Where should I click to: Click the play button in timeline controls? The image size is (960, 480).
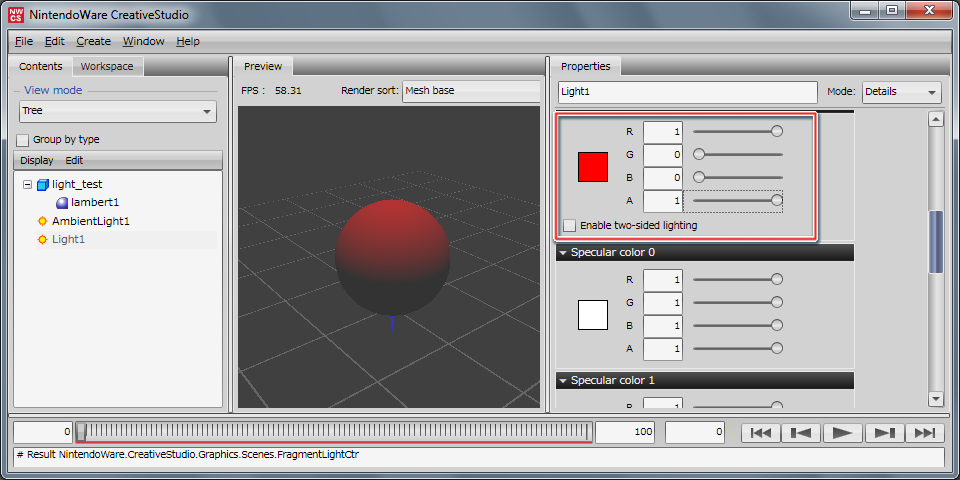(843, 432)
